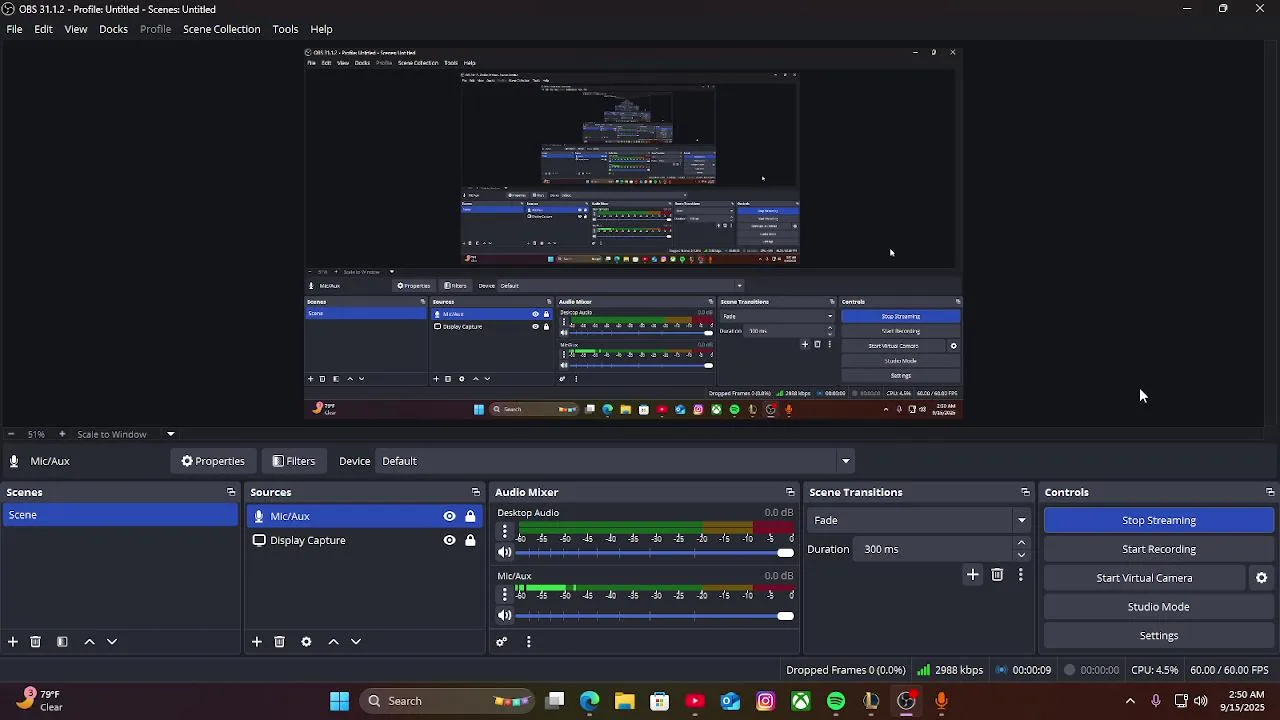Mute Desktop Audio speaker icon
The height and width of the screenshot is (720, 1280).
505,553
